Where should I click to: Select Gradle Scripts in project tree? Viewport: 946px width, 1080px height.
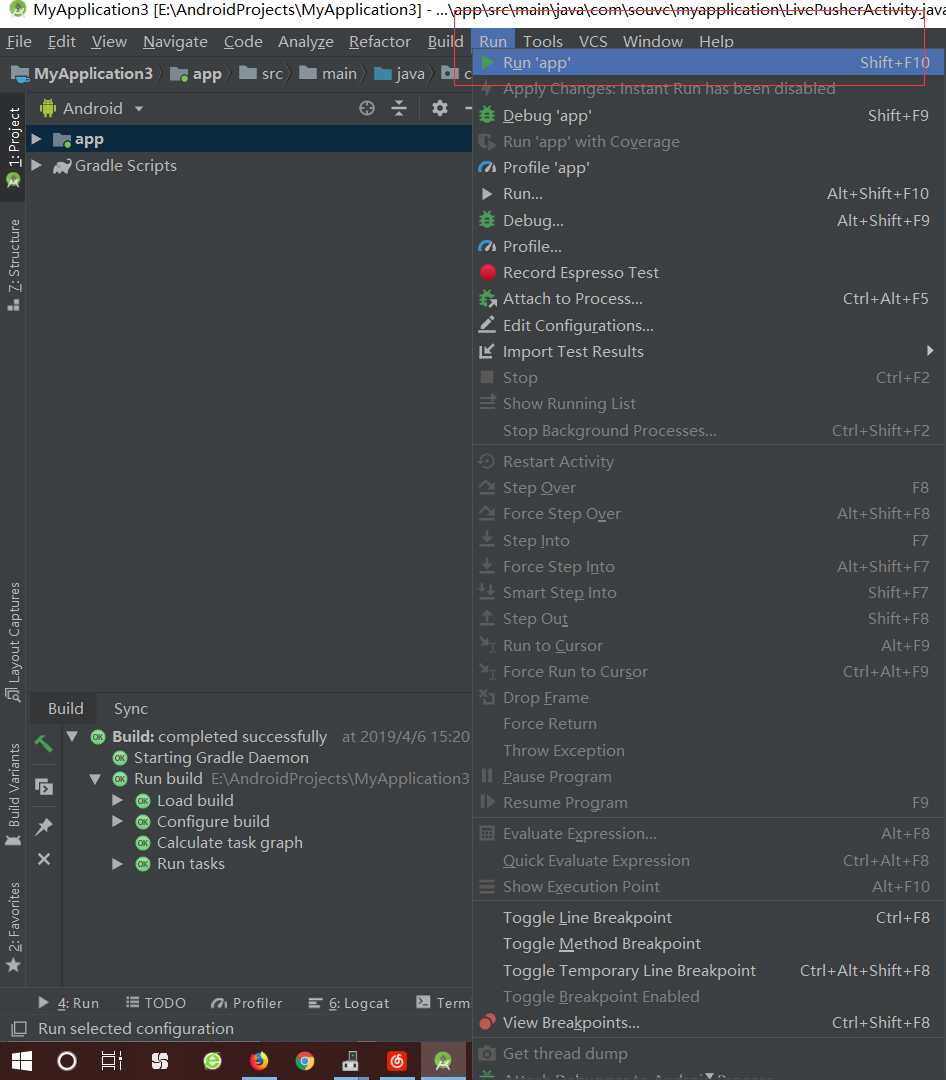[x=125, y=165]
